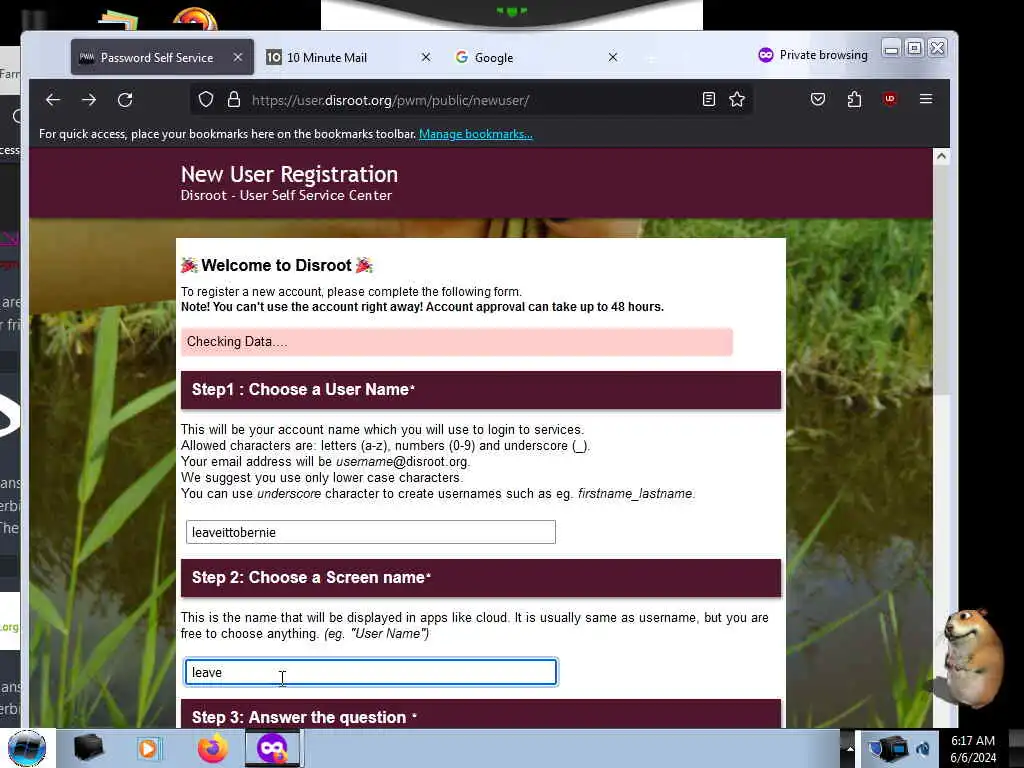The width and height of the screenshot is (1024, 768).
Task: Click the padlock site security icon
Action: [234, 100]
